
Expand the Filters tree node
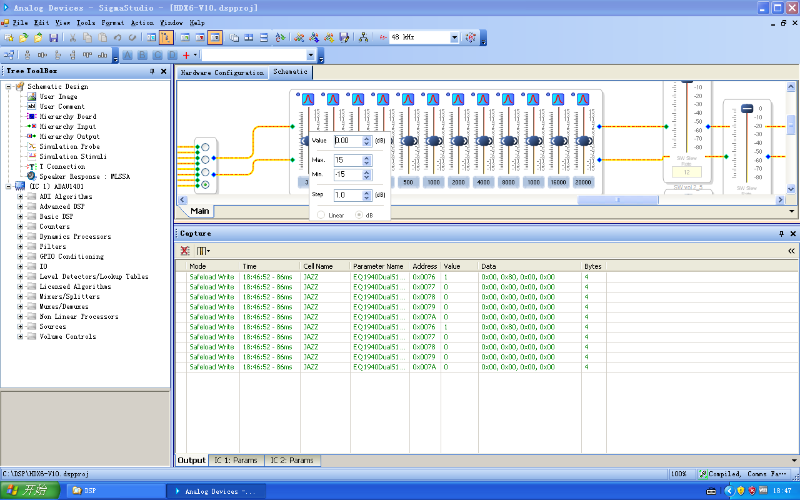[20, 246]
